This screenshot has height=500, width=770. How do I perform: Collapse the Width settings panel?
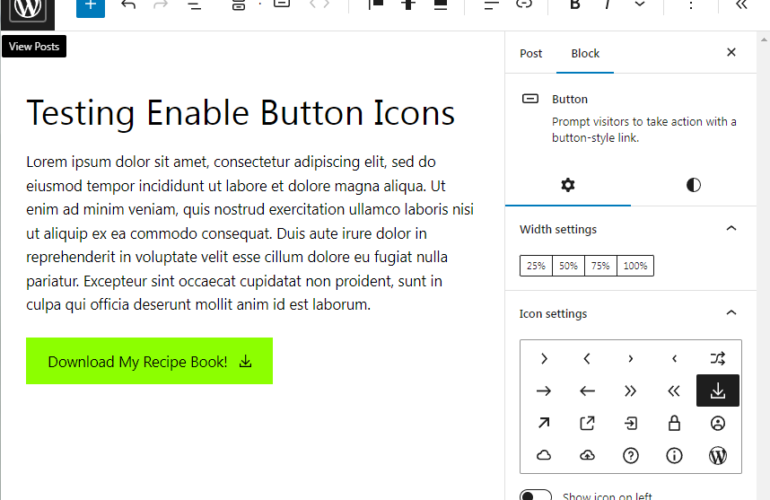731,229
